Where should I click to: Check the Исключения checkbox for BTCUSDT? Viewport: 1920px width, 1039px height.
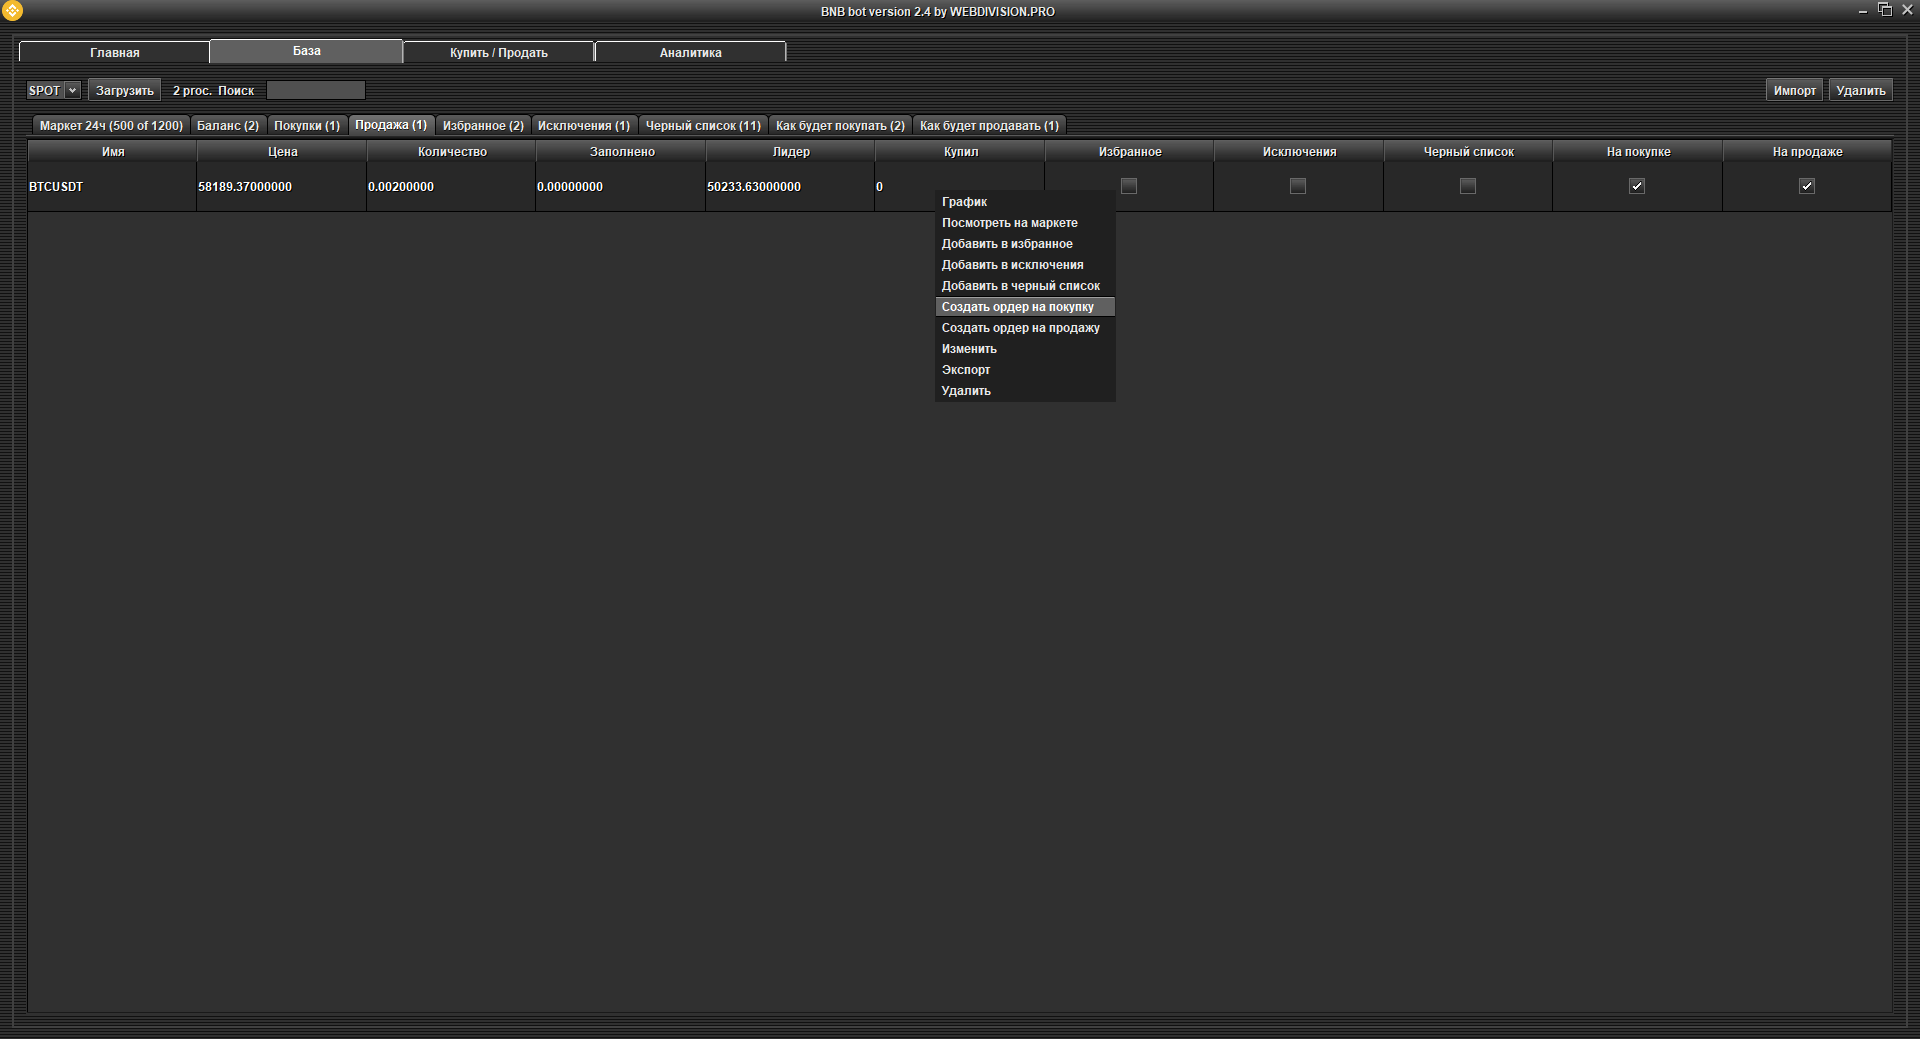click(x=1298, y=186)
